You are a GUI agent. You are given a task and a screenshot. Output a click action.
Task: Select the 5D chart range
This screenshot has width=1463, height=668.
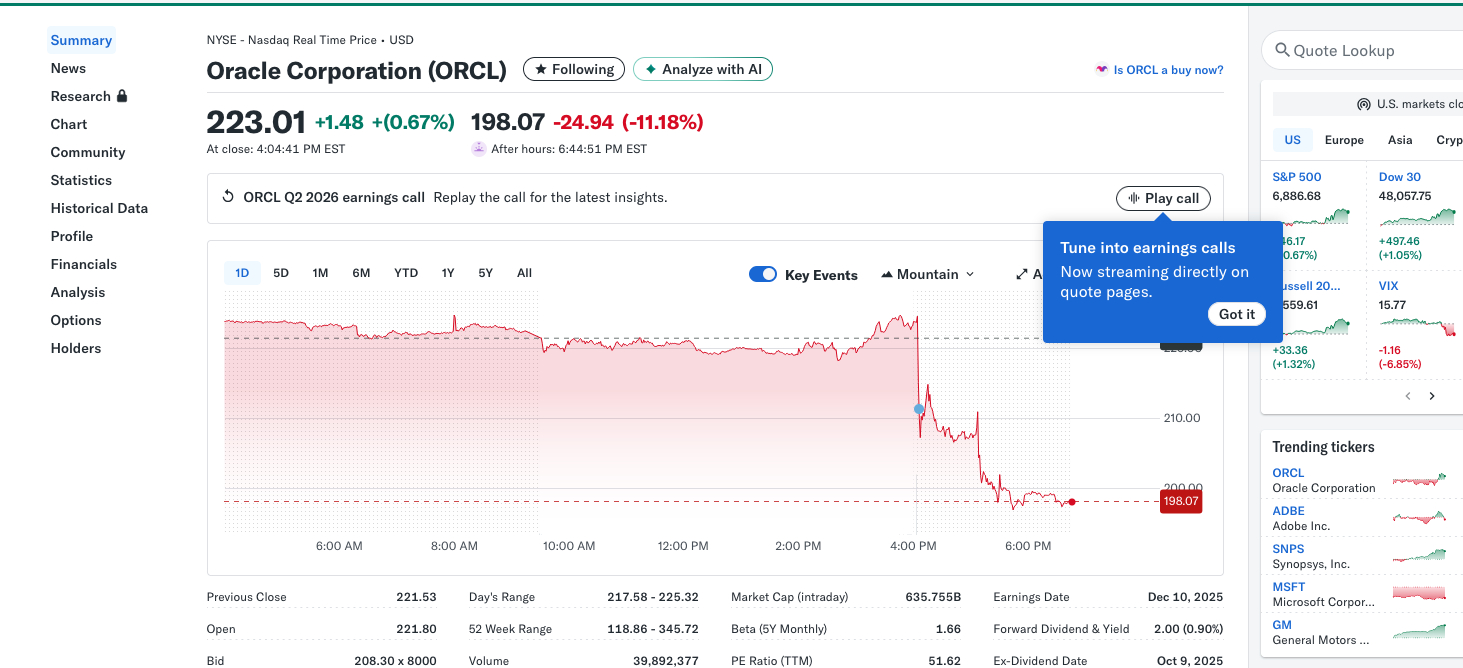click(281, 273)
